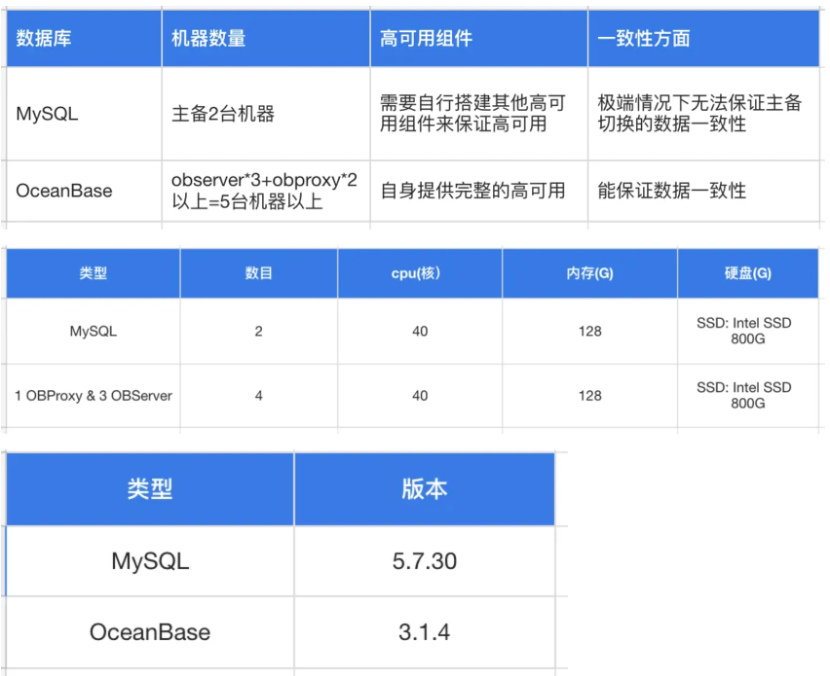
Task: Click the 类型 header in the hardware table
Action: (93, 273)
